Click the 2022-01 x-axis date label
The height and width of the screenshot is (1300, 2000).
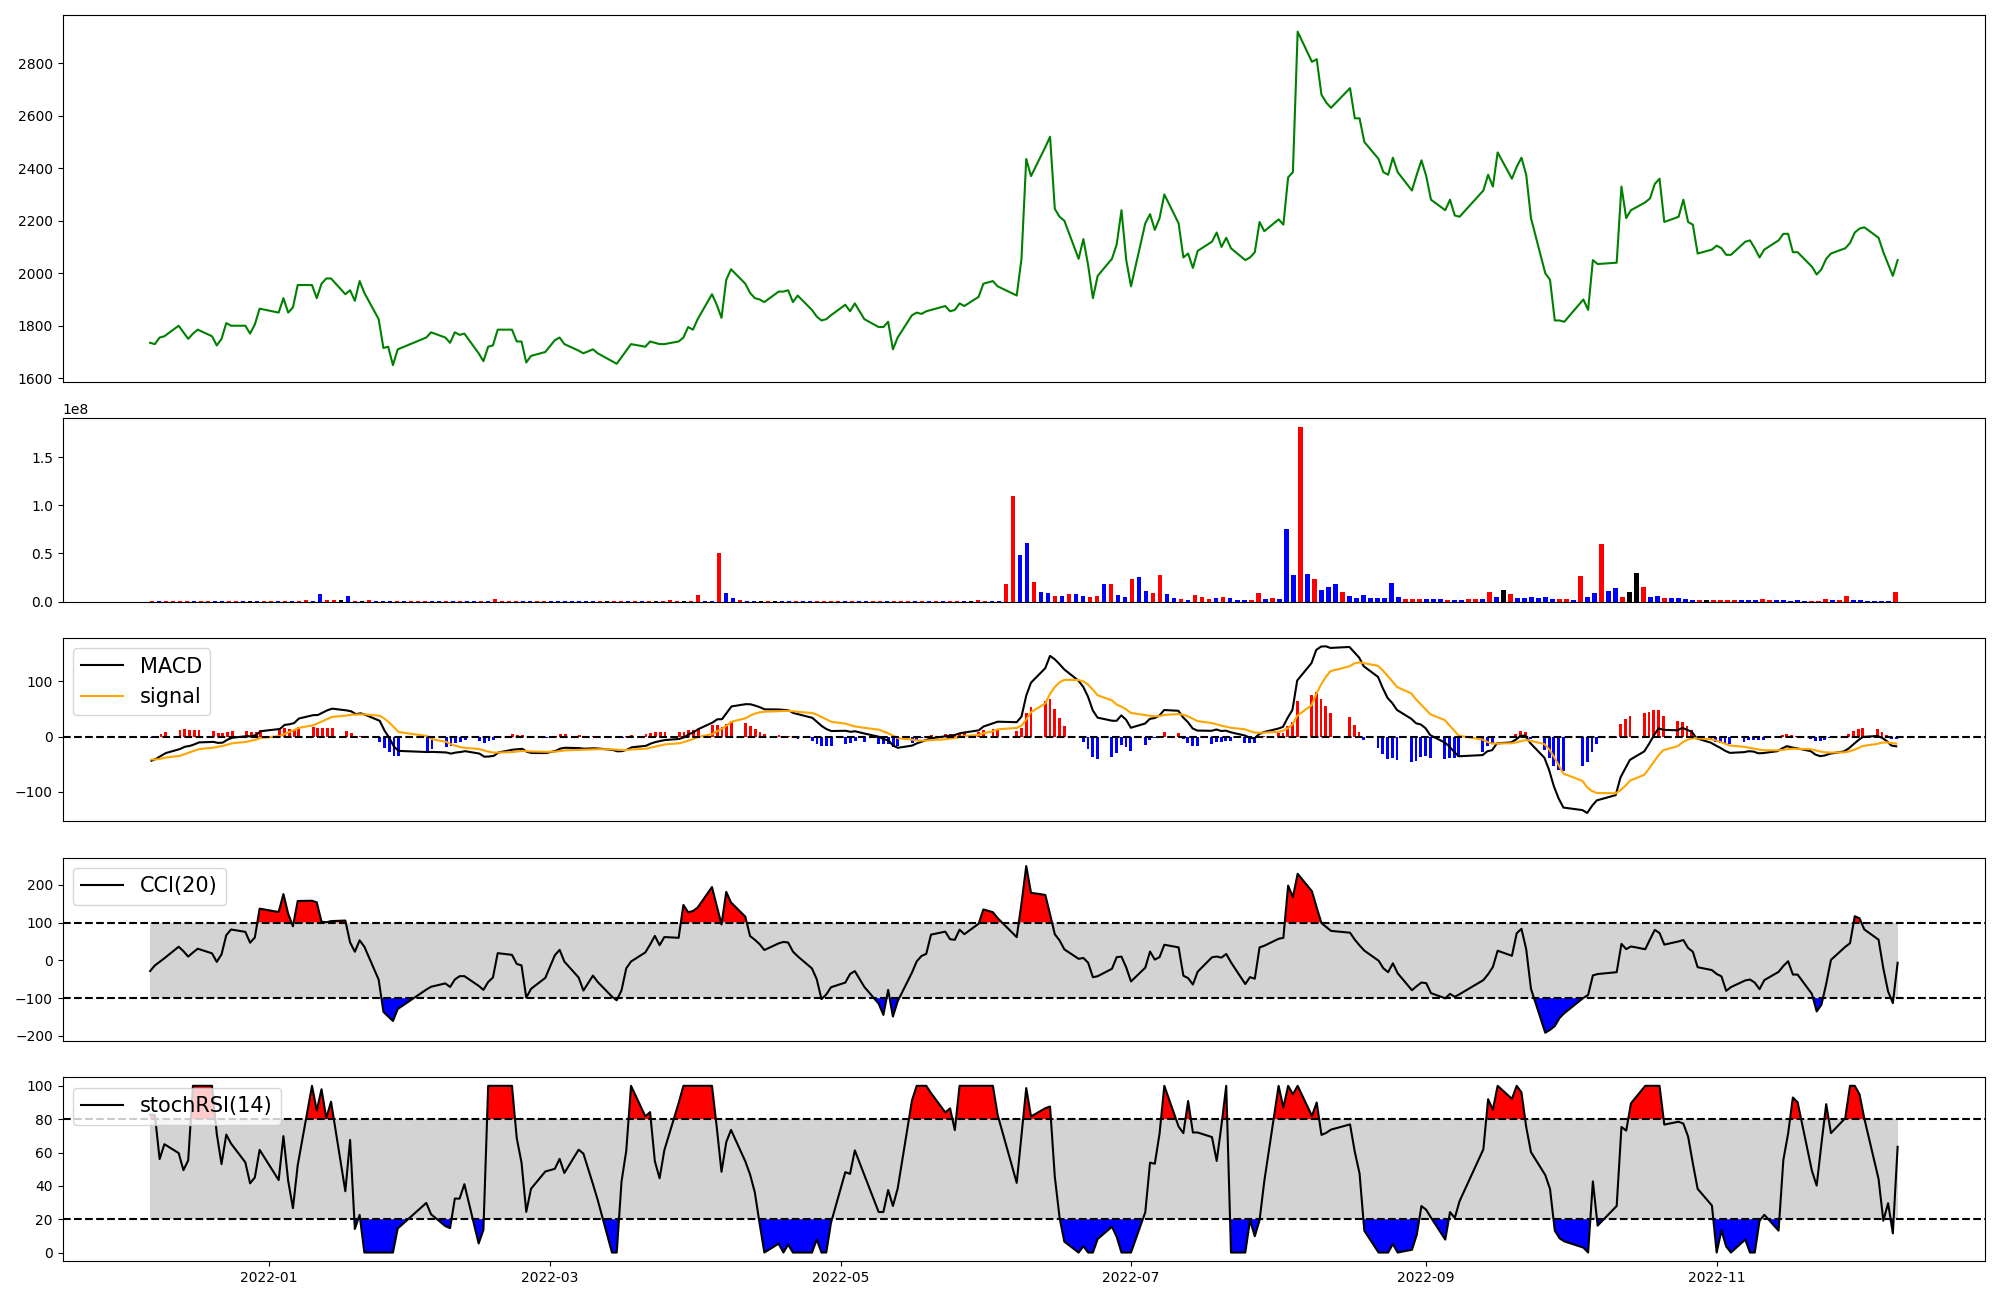pyautogui.click(x=268, y=1277)
